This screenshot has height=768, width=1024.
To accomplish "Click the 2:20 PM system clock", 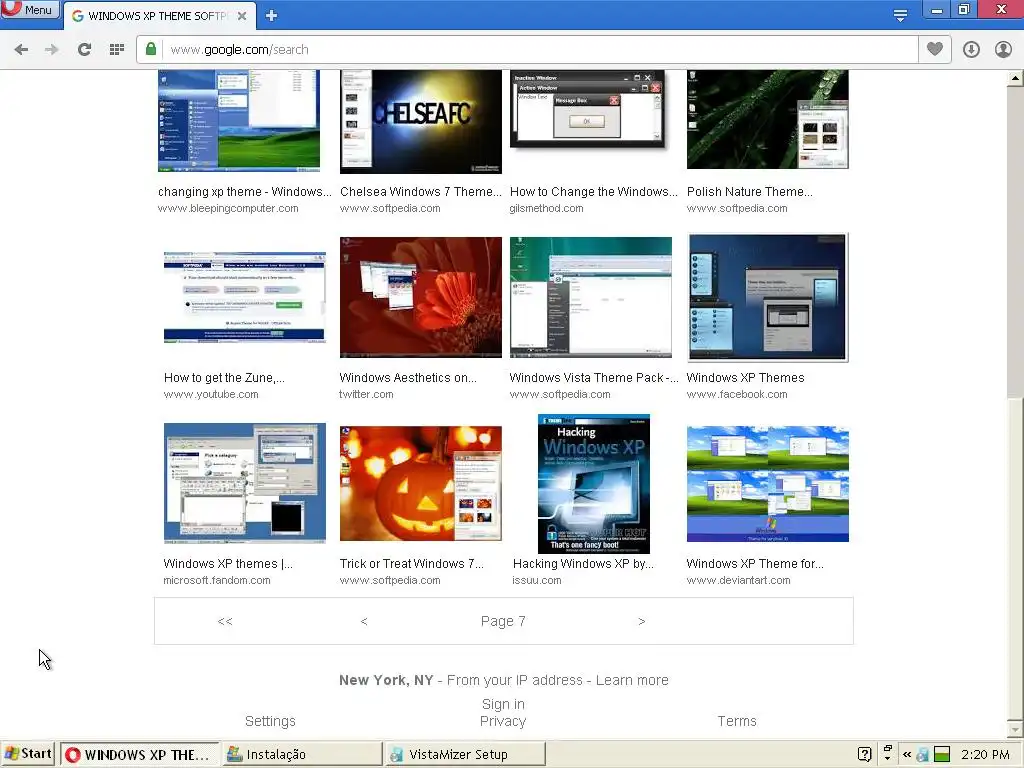I will [x=985, y=754].
